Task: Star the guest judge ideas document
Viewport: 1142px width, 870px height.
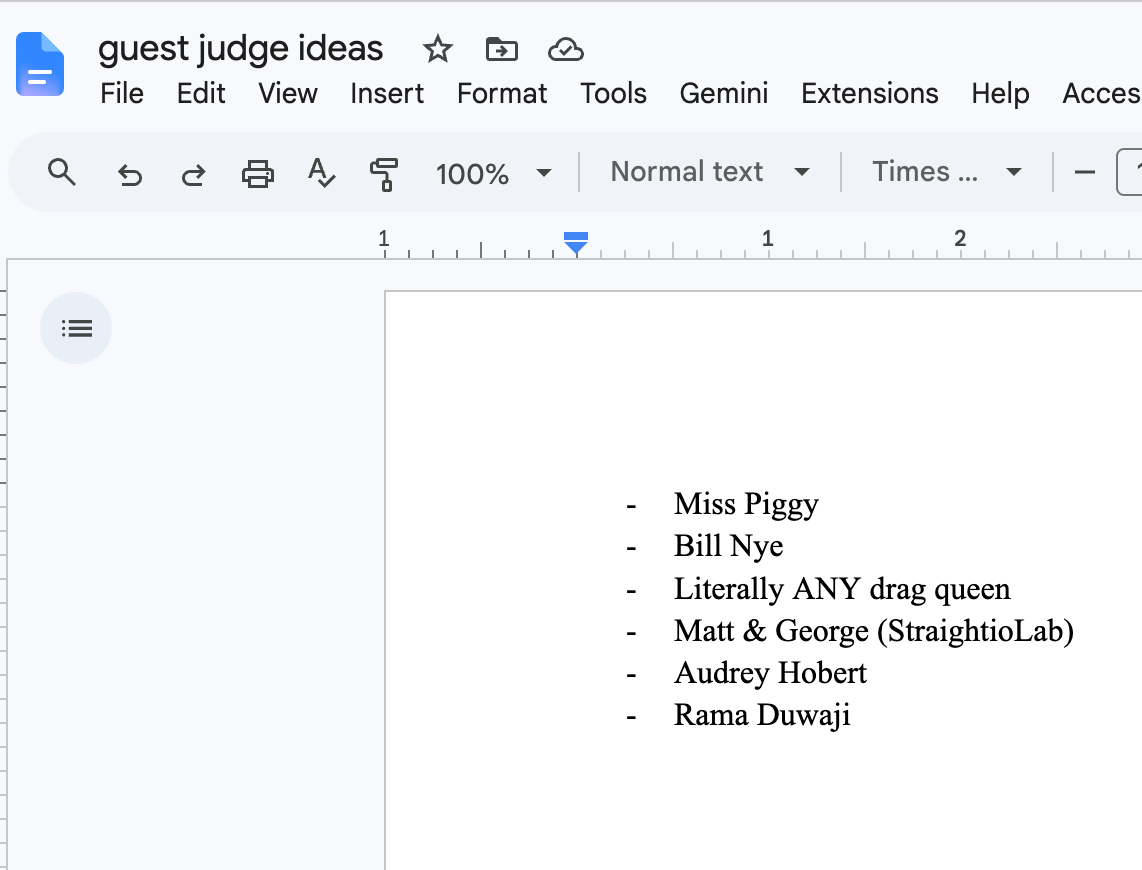Action: (x=437, y=50)
